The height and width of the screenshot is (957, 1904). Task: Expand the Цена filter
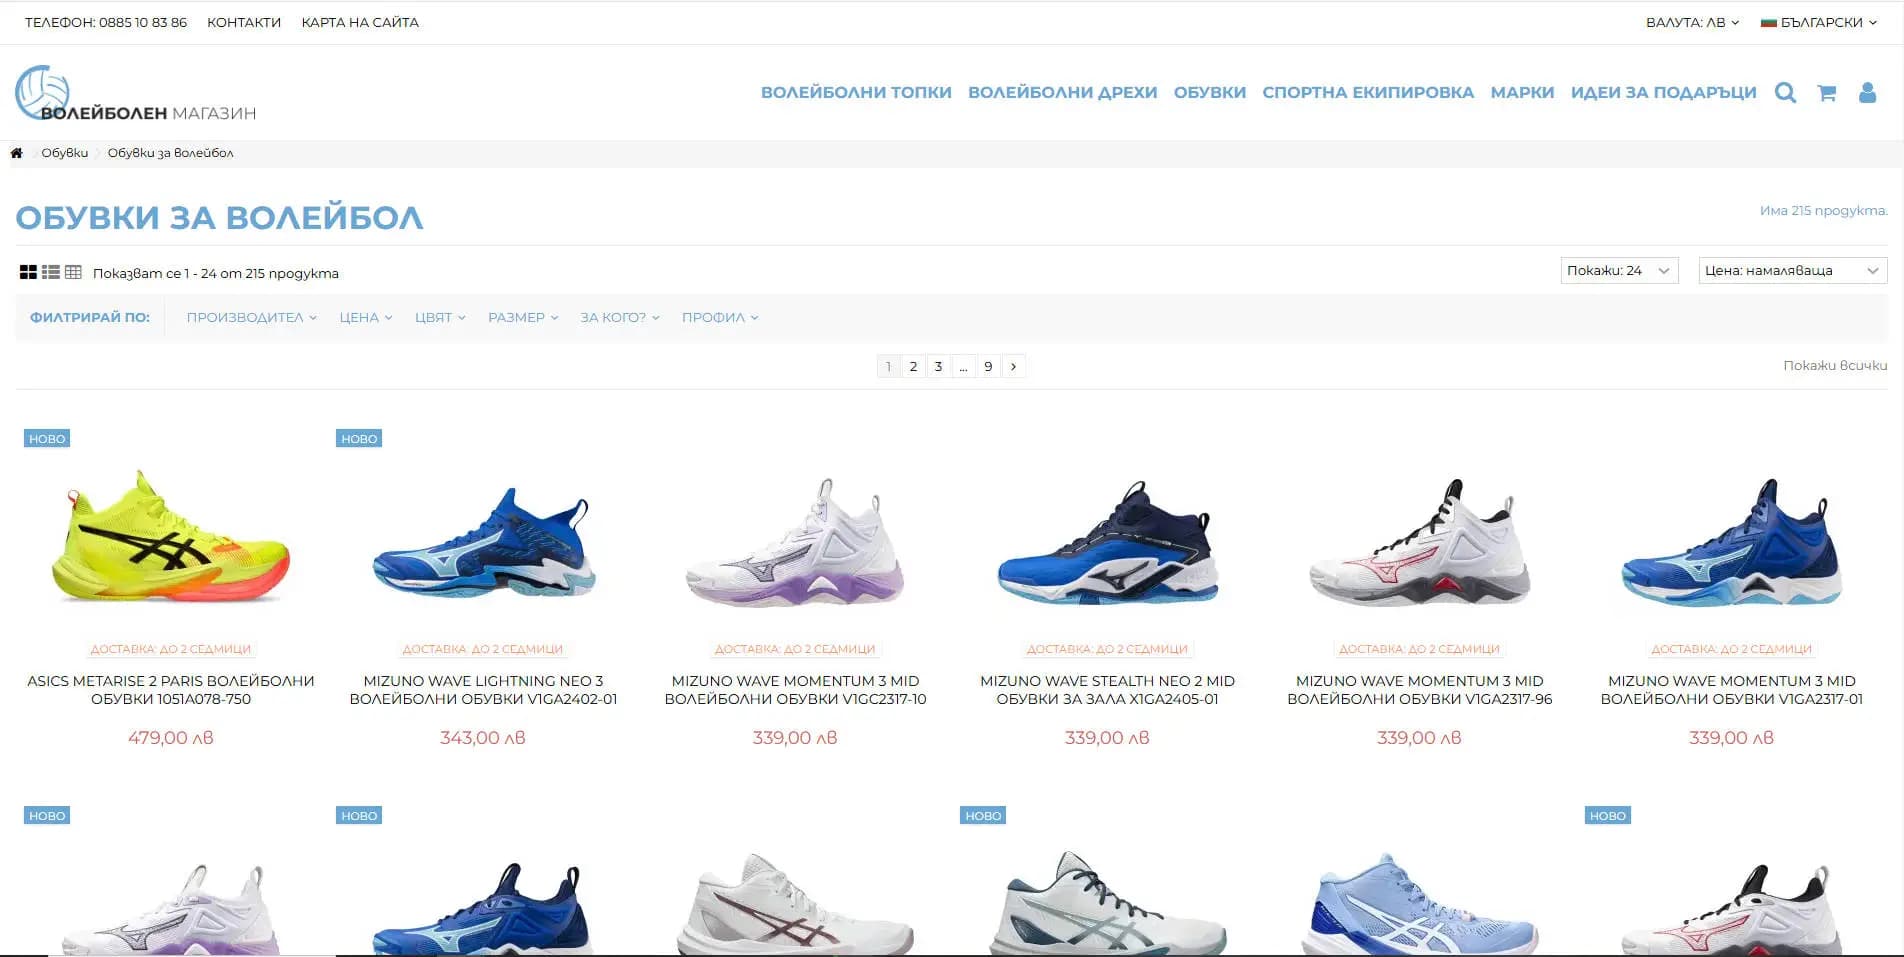[365, 317]
